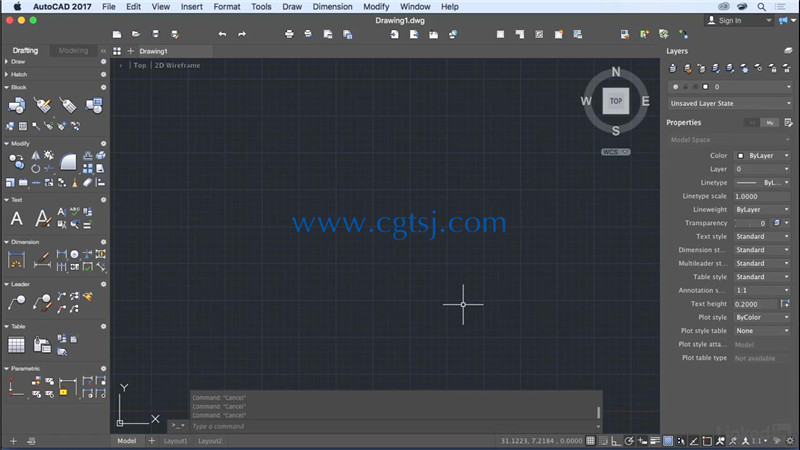
Task: Click the 2D Wireframe visual style label
Action: tap(178, 65)
